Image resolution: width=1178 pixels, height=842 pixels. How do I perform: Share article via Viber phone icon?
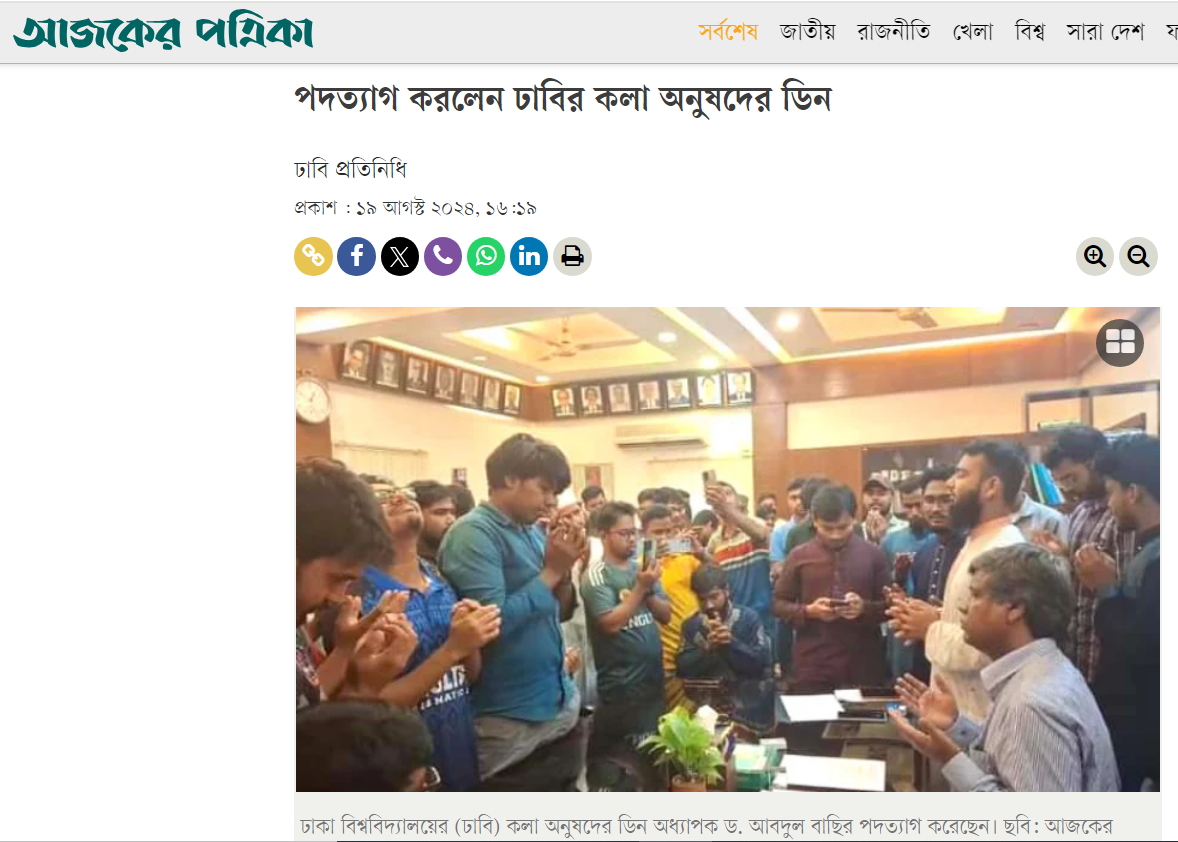[x=443, y=257]
